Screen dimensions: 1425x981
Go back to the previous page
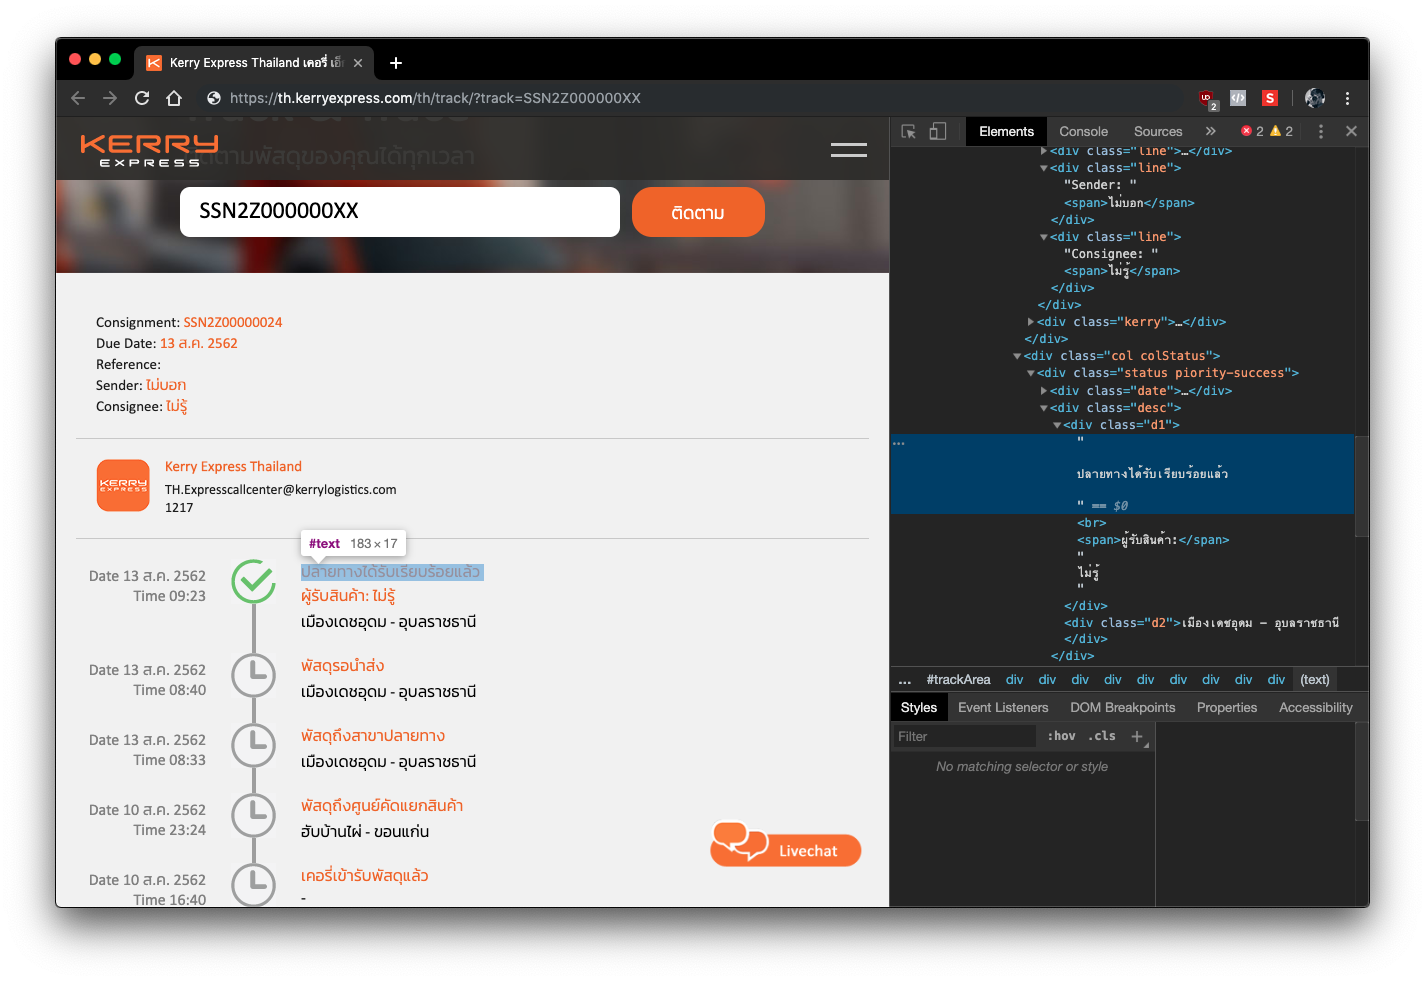78,98
